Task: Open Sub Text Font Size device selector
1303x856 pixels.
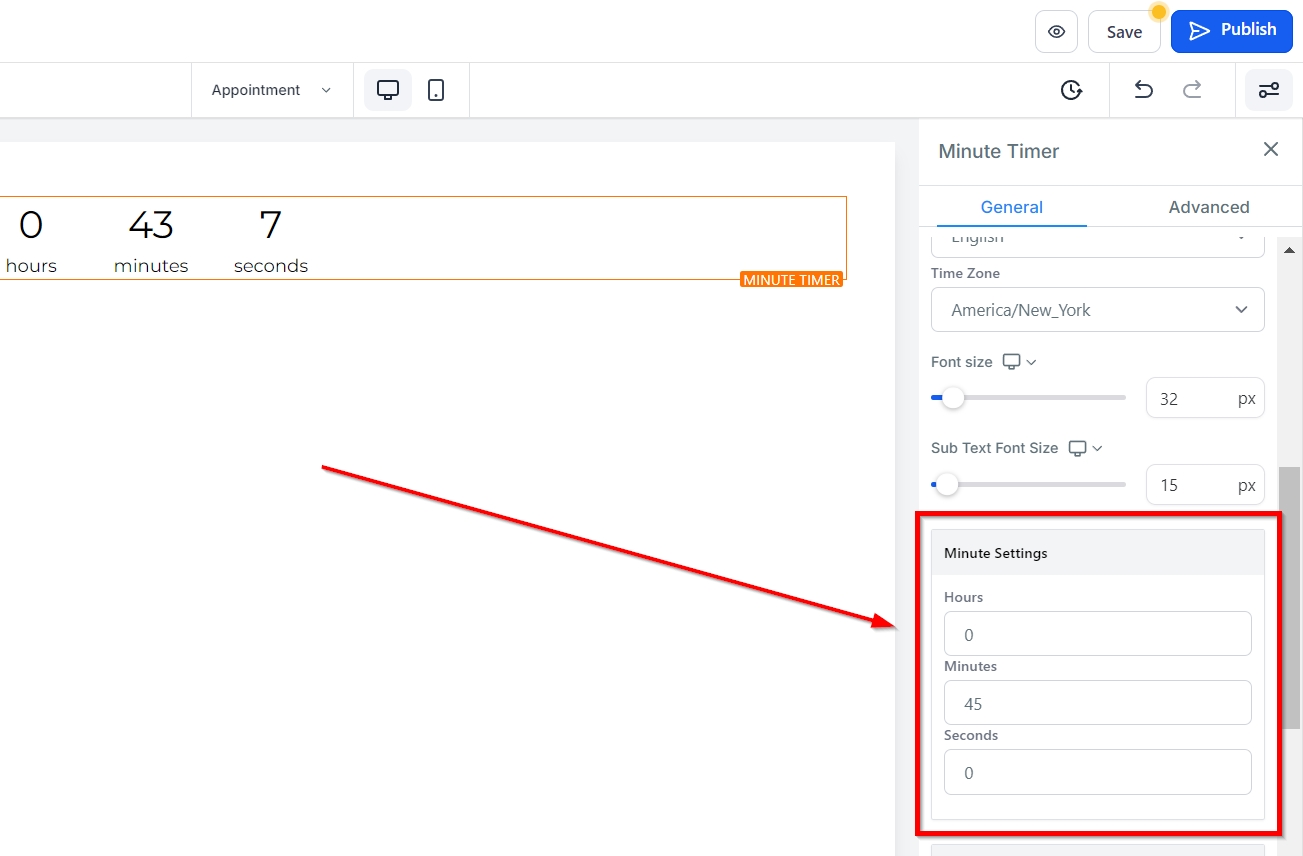Action: pos(1085,448)
